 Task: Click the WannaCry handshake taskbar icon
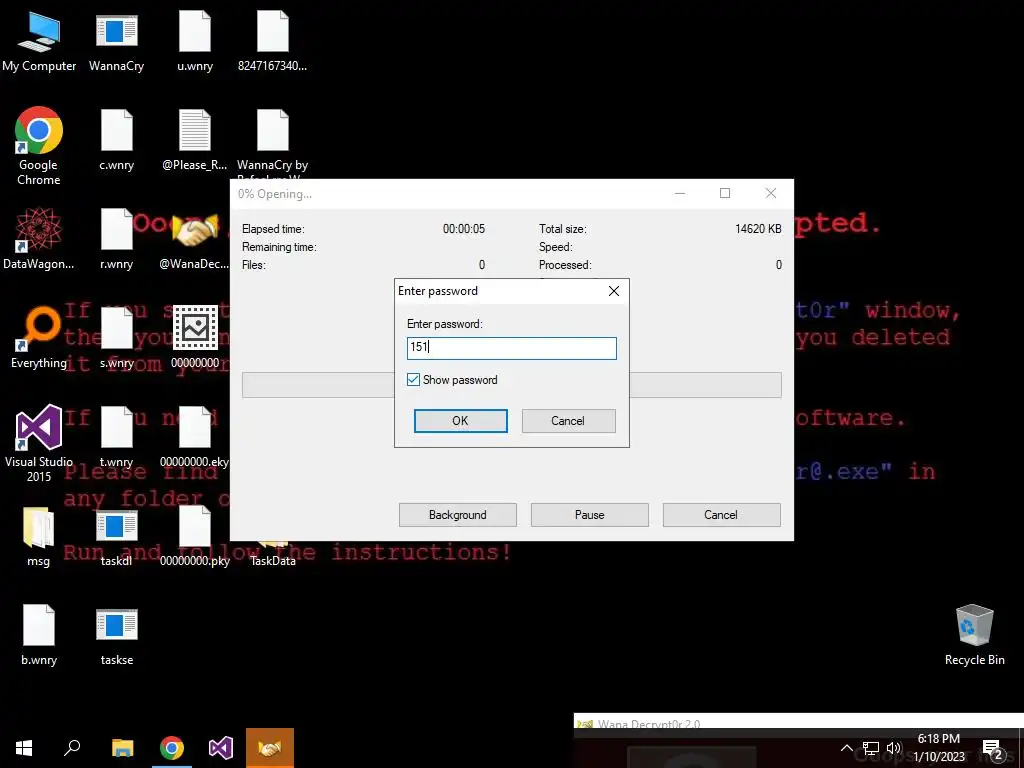[x=270, y=748]
